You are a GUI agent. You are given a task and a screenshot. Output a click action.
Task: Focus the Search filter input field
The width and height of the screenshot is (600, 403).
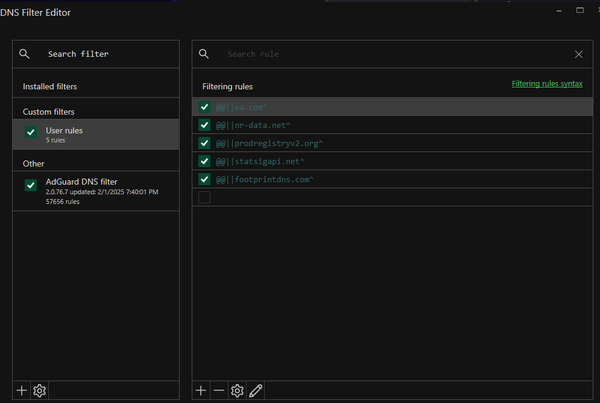pos(96,54)
